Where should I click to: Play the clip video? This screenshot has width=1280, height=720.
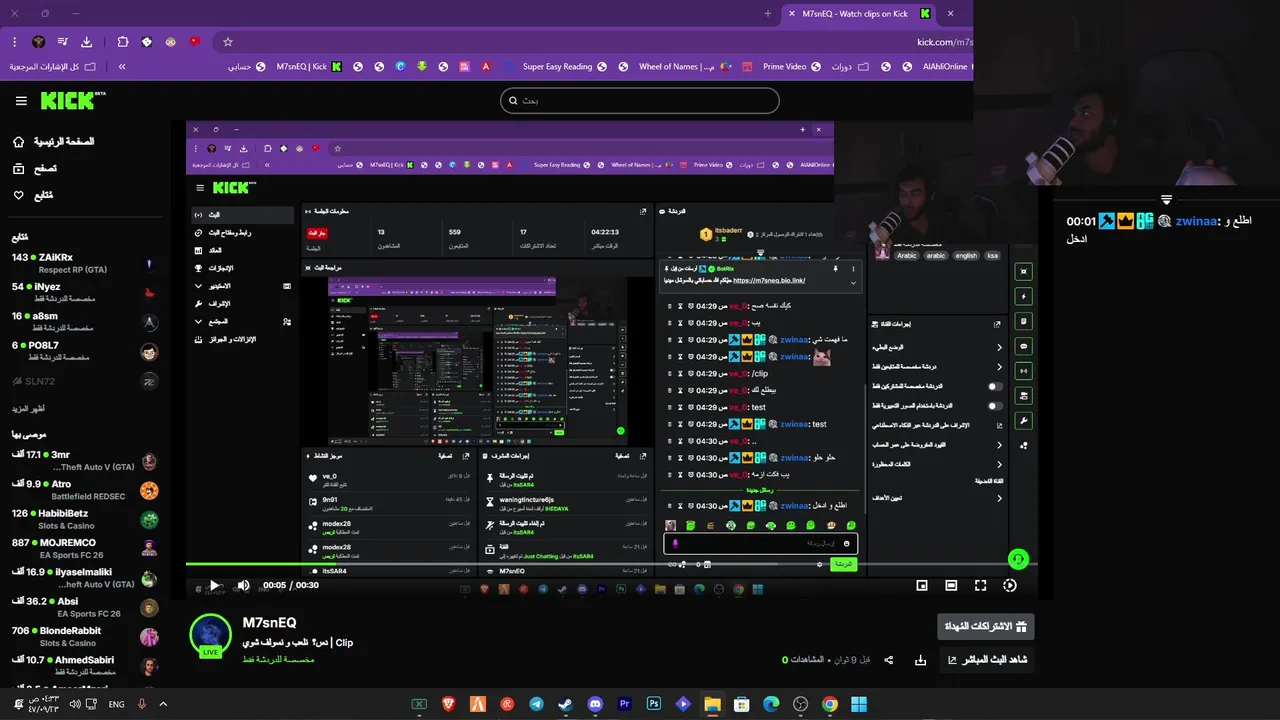point(213,585)
